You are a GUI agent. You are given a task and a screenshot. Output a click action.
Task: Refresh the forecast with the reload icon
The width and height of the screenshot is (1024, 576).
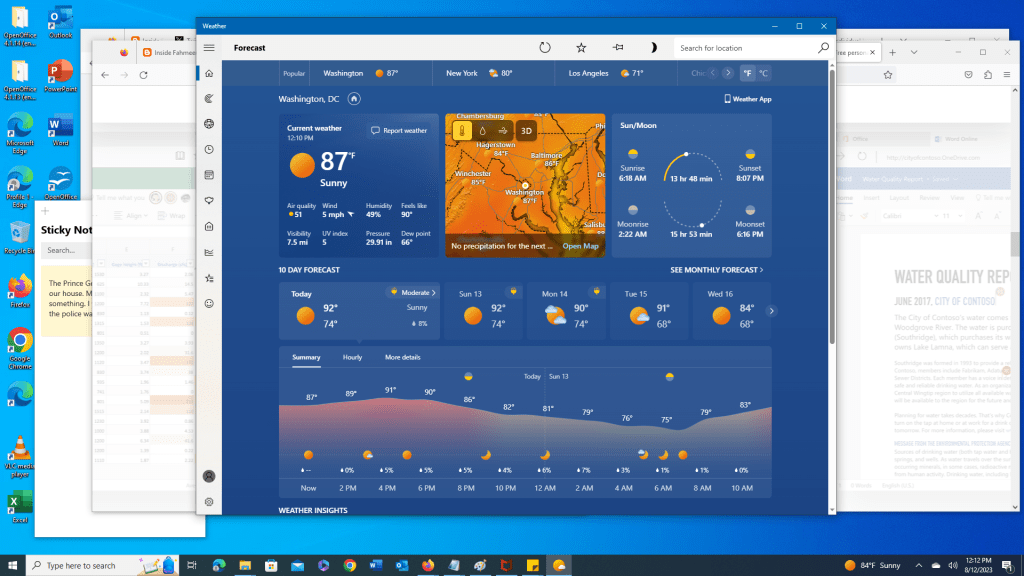545,46
